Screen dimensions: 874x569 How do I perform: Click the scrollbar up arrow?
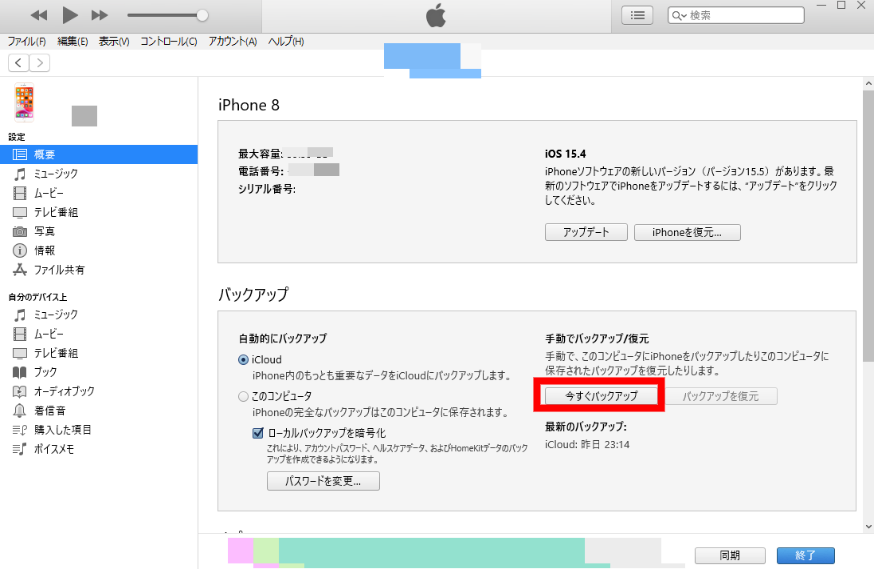[x=868, y=84]
